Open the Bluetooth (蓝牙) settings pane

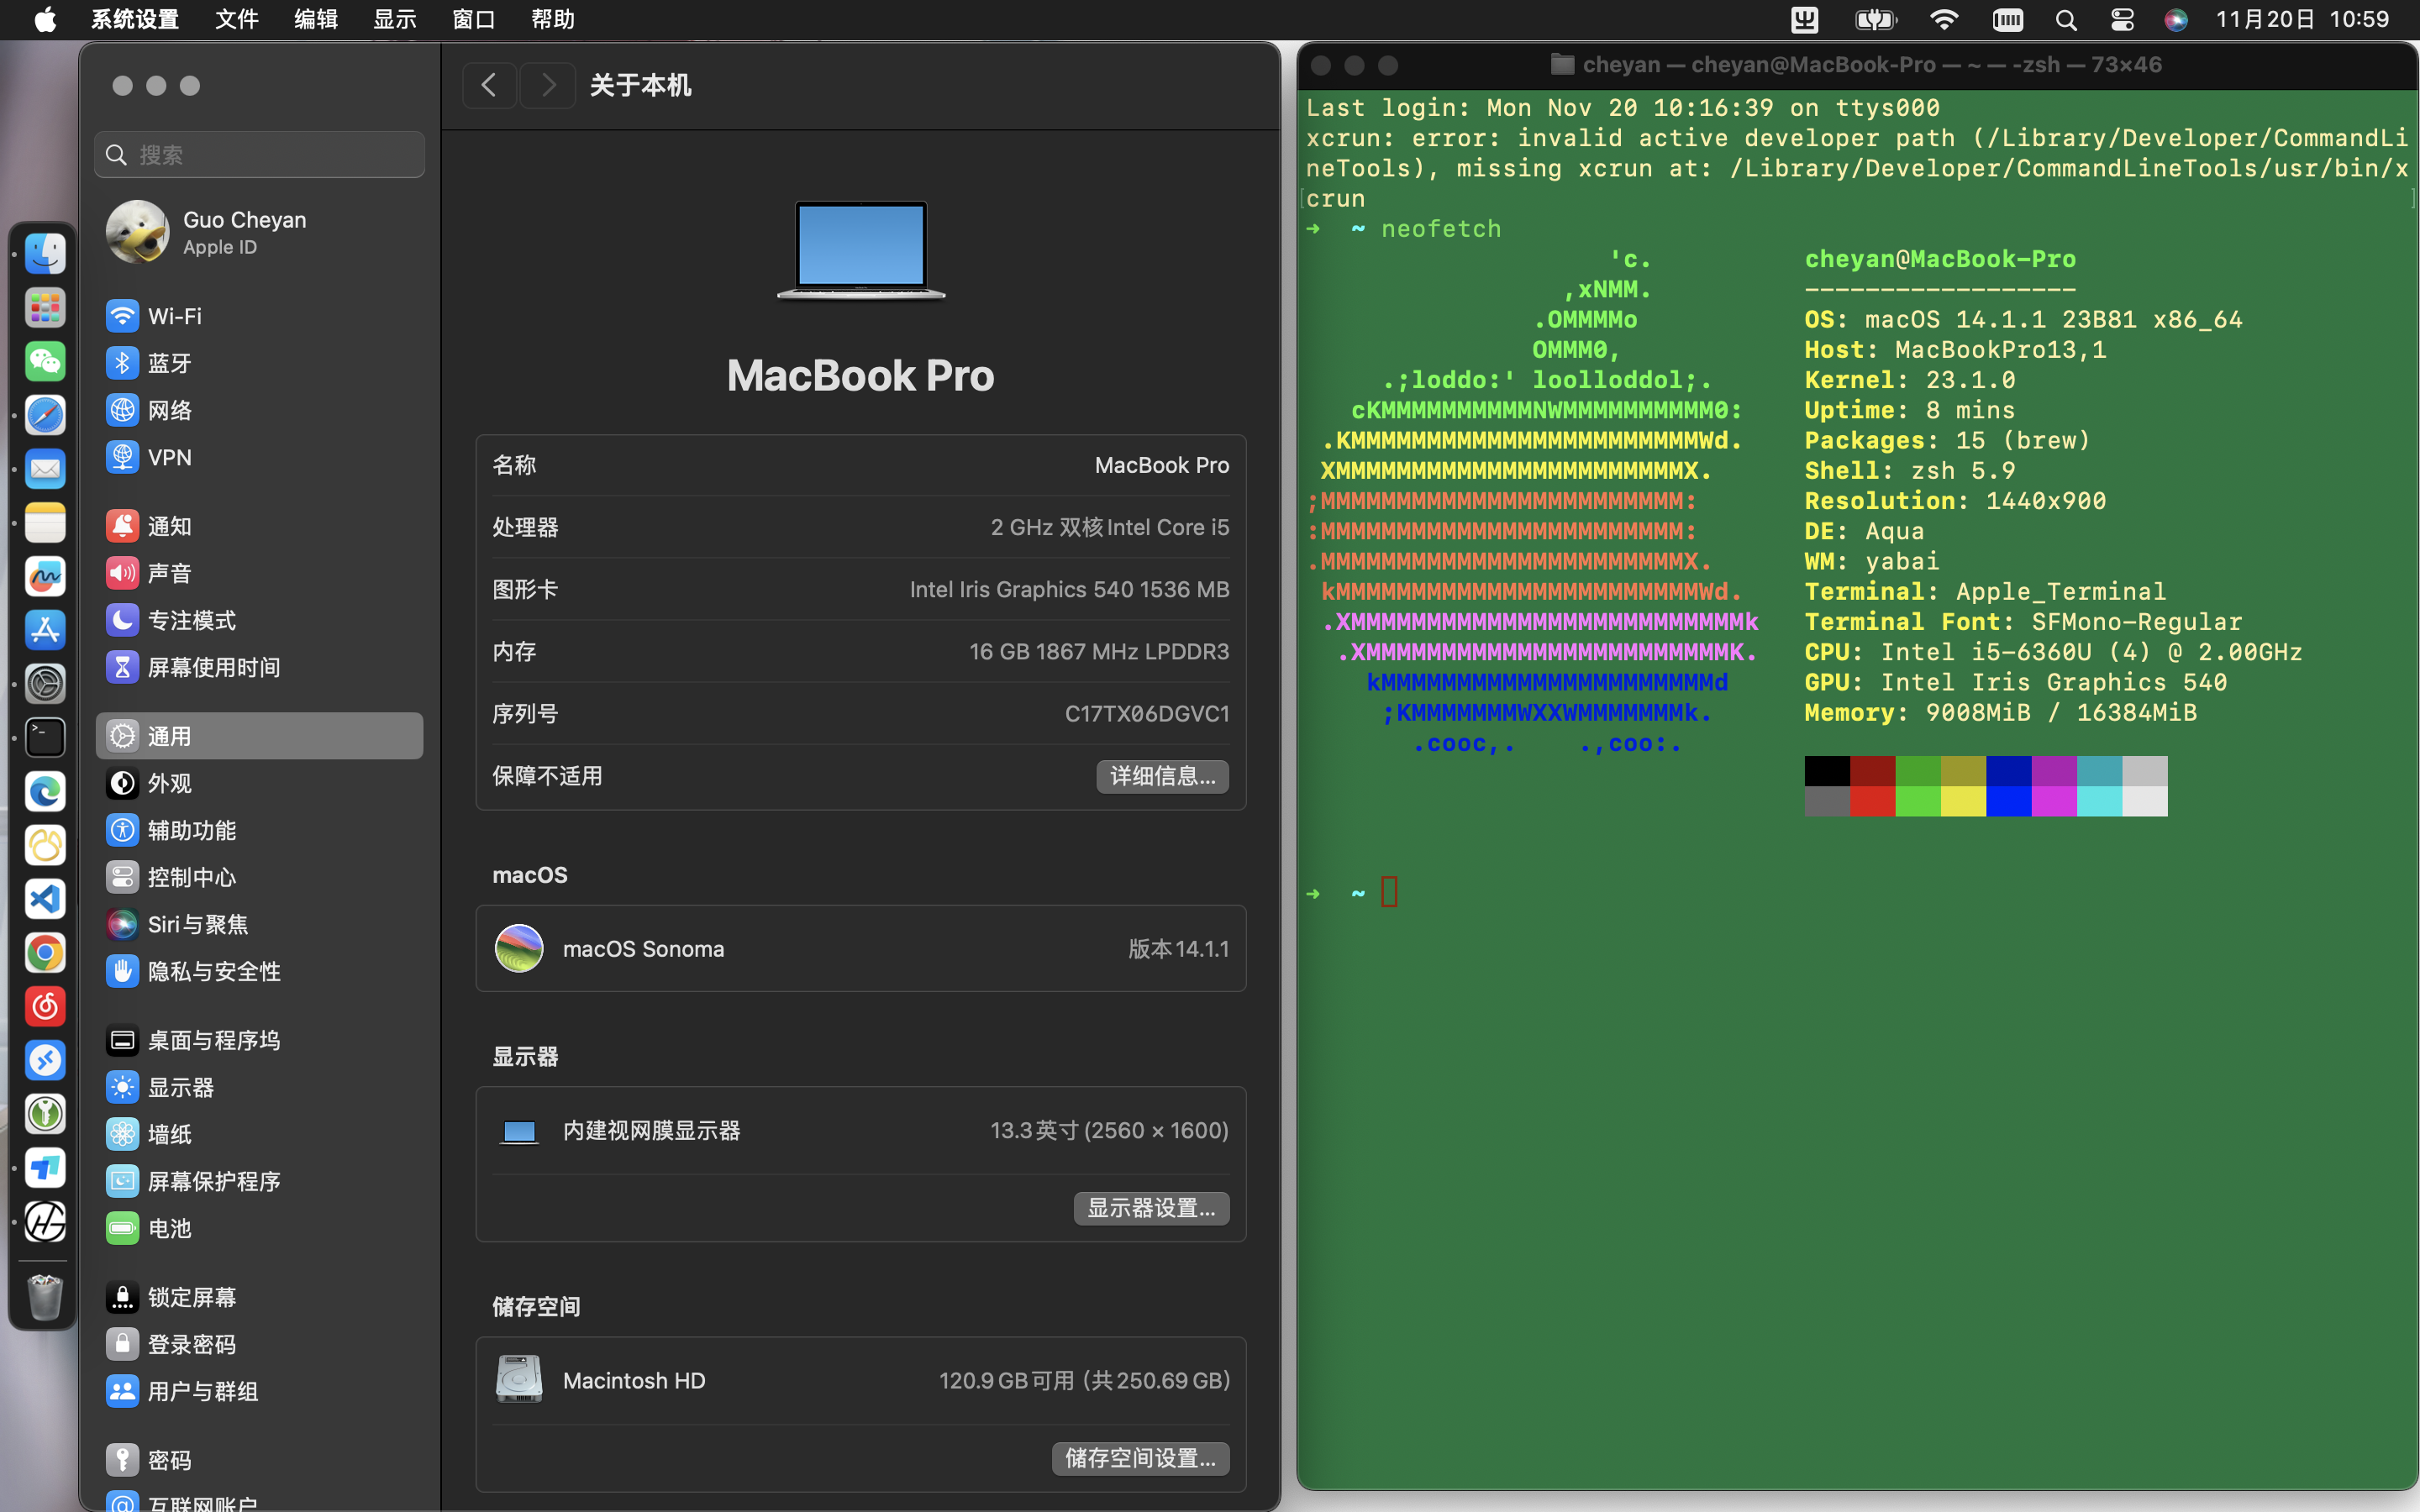click(x=168, y=363)
